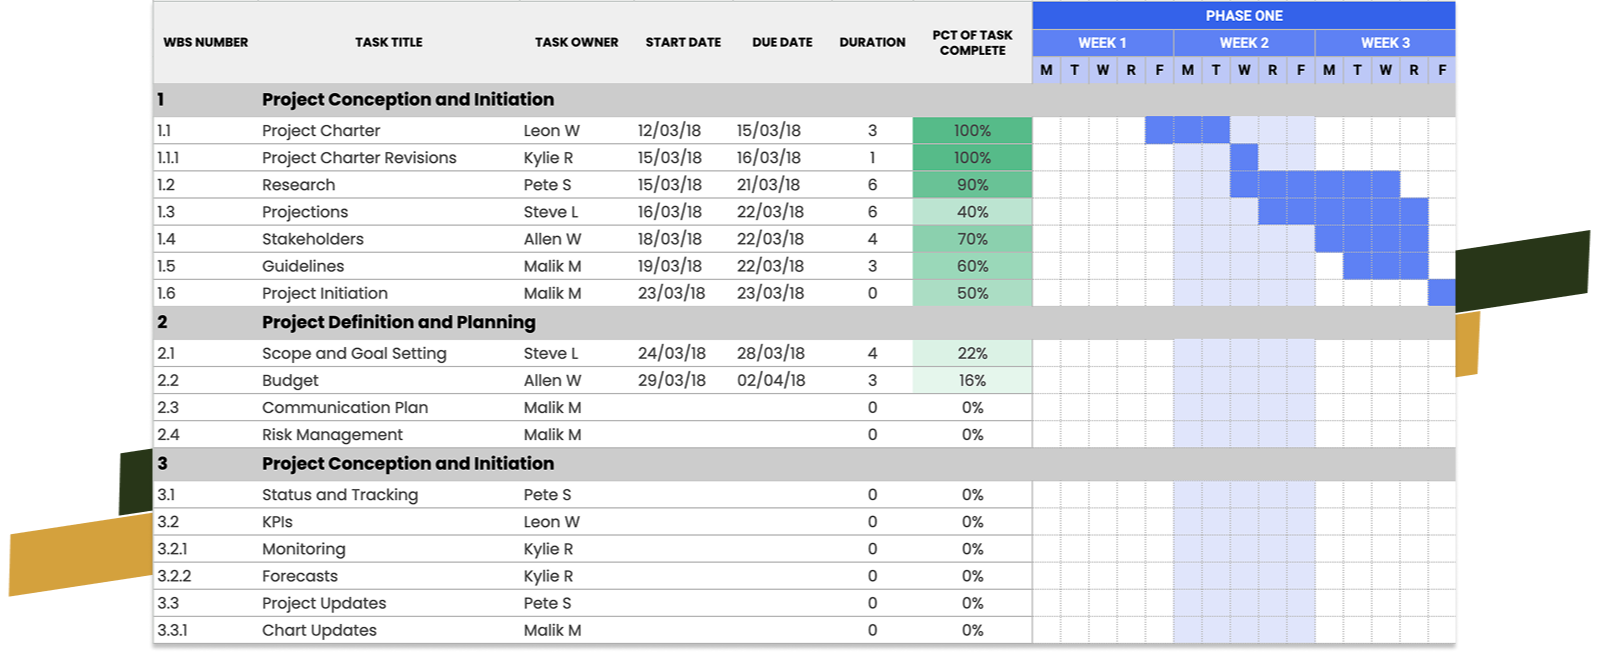The width and height of the screenshot is (1601, 652).
Task: Select the 0% cell for Risk Management
Action: (972, 435)
